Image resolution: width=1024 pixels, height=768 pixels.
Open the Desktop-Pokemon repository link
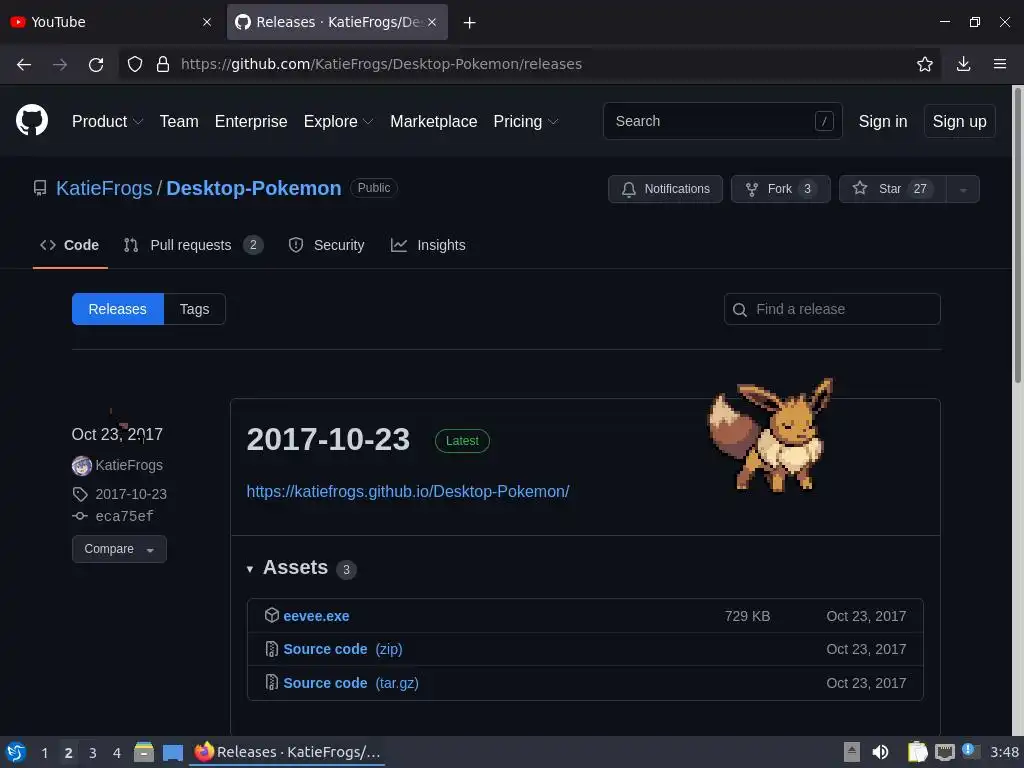[253, 188]
